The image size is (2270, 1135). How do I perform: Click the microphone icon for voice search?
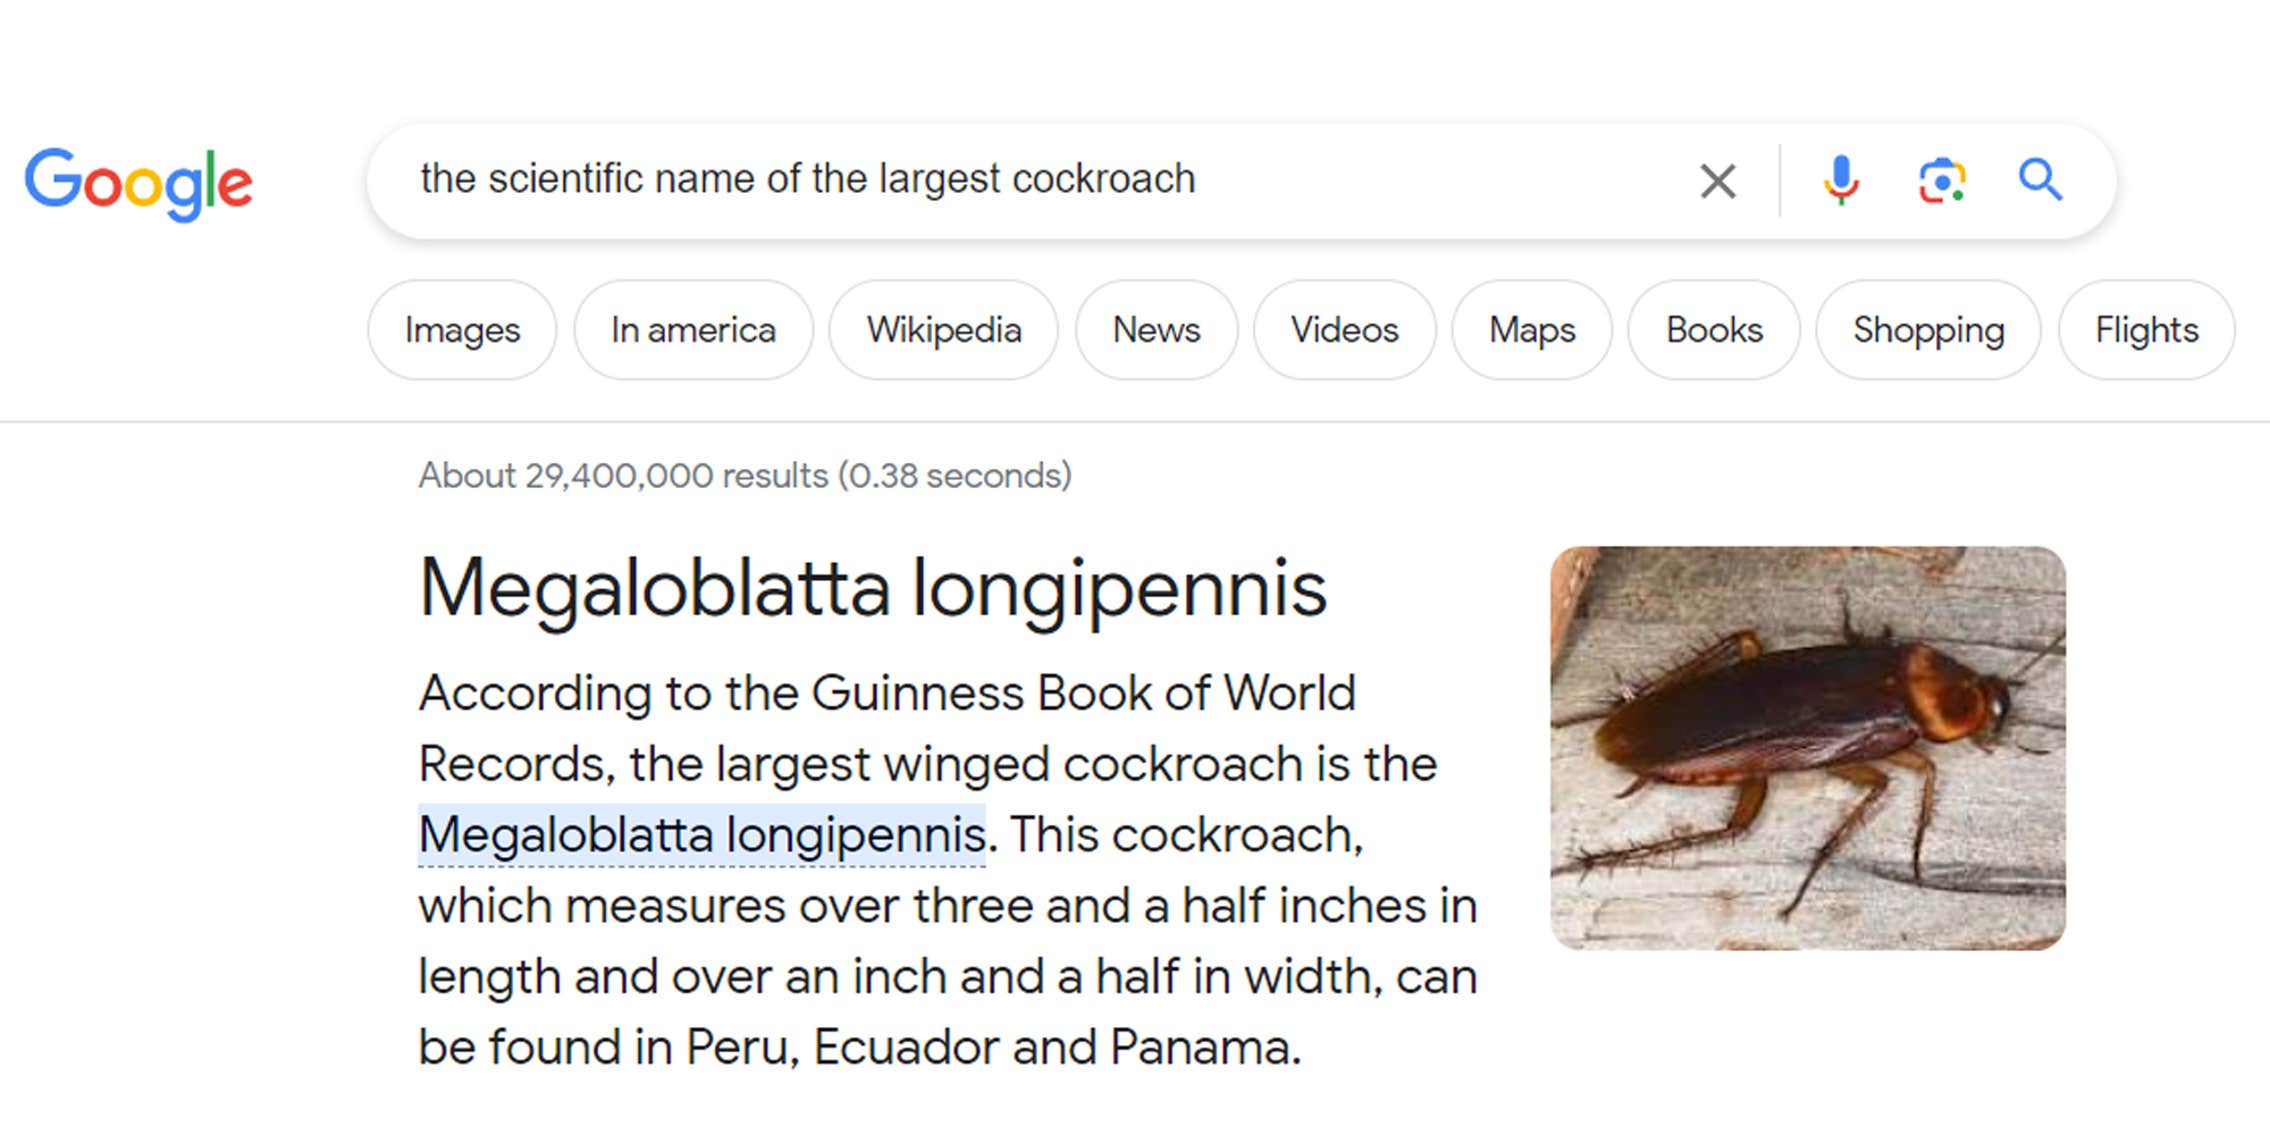click(1841, 181)
